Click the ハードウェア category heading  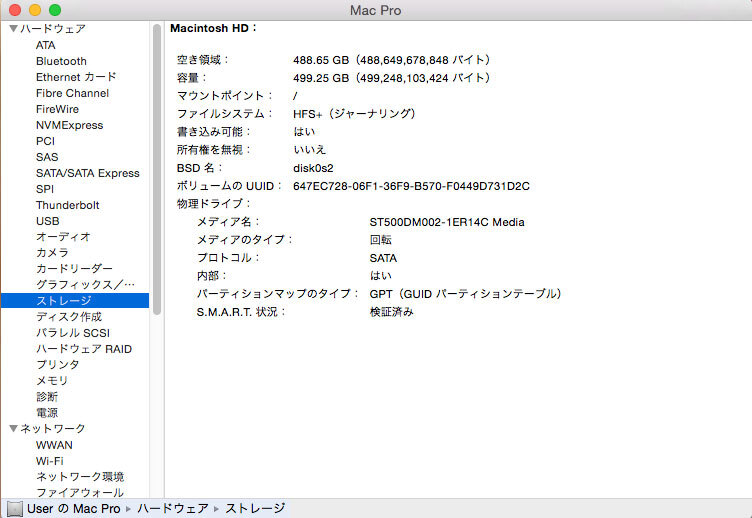coord(53,29)
